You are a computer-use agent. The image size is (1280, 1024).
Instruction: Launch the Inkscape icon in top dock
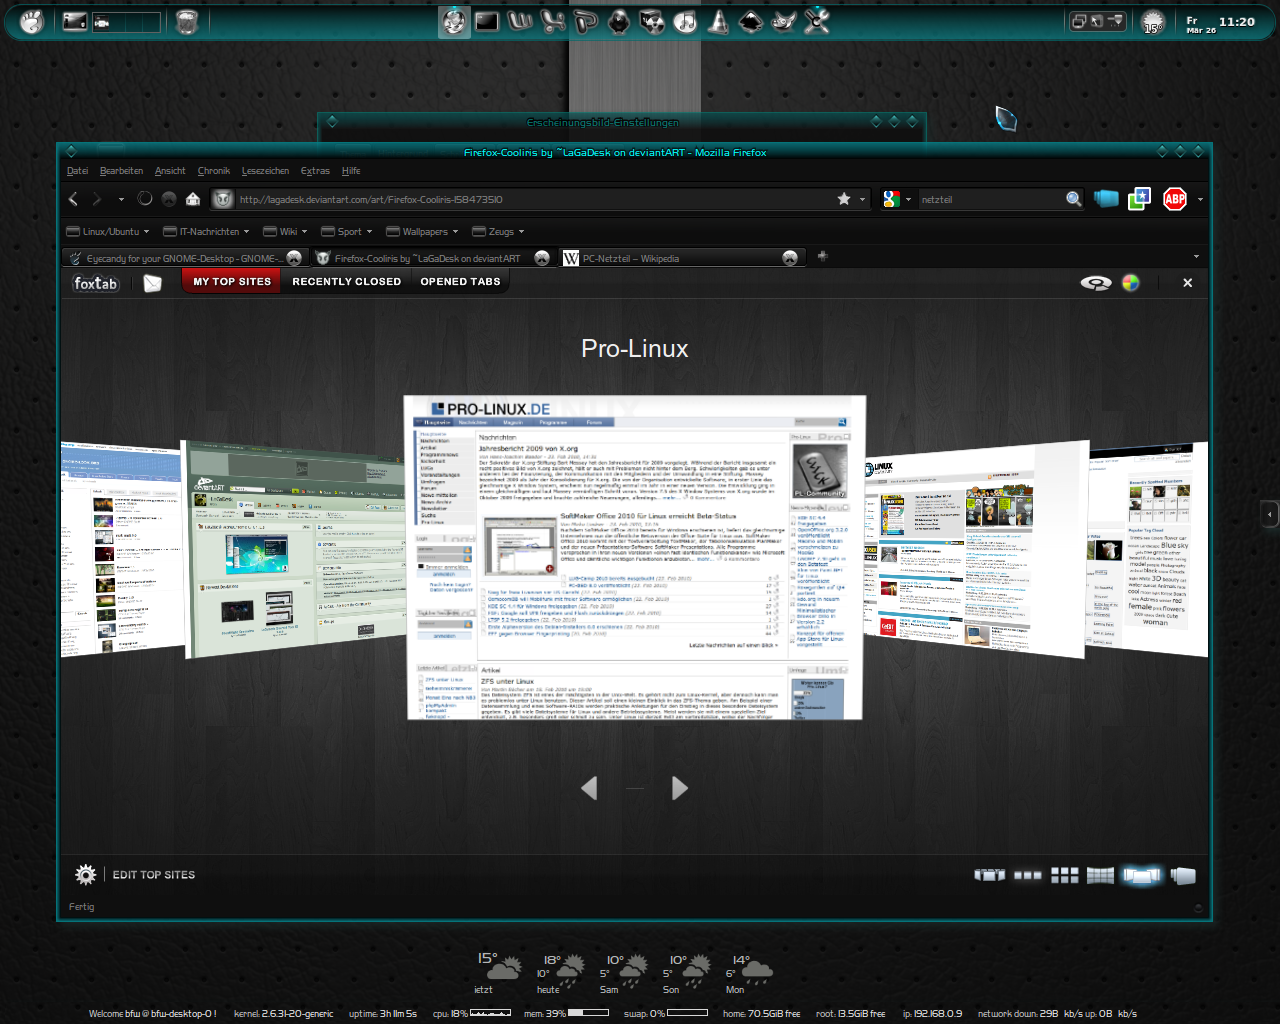pos(751,21)
